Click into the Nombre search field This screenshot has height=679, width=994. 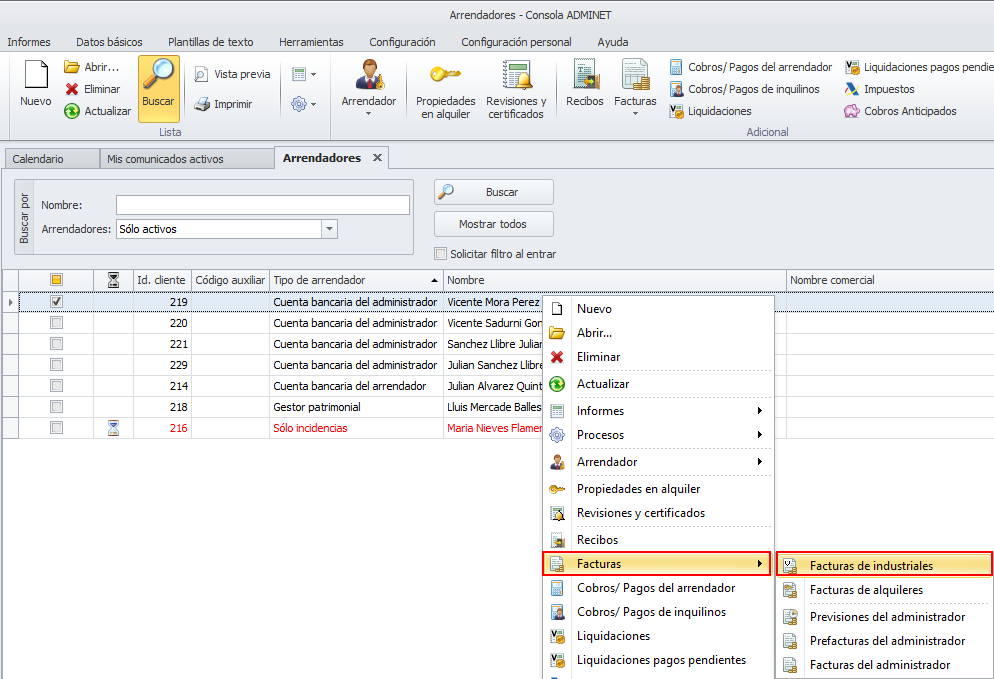click(x=262, y=205)
